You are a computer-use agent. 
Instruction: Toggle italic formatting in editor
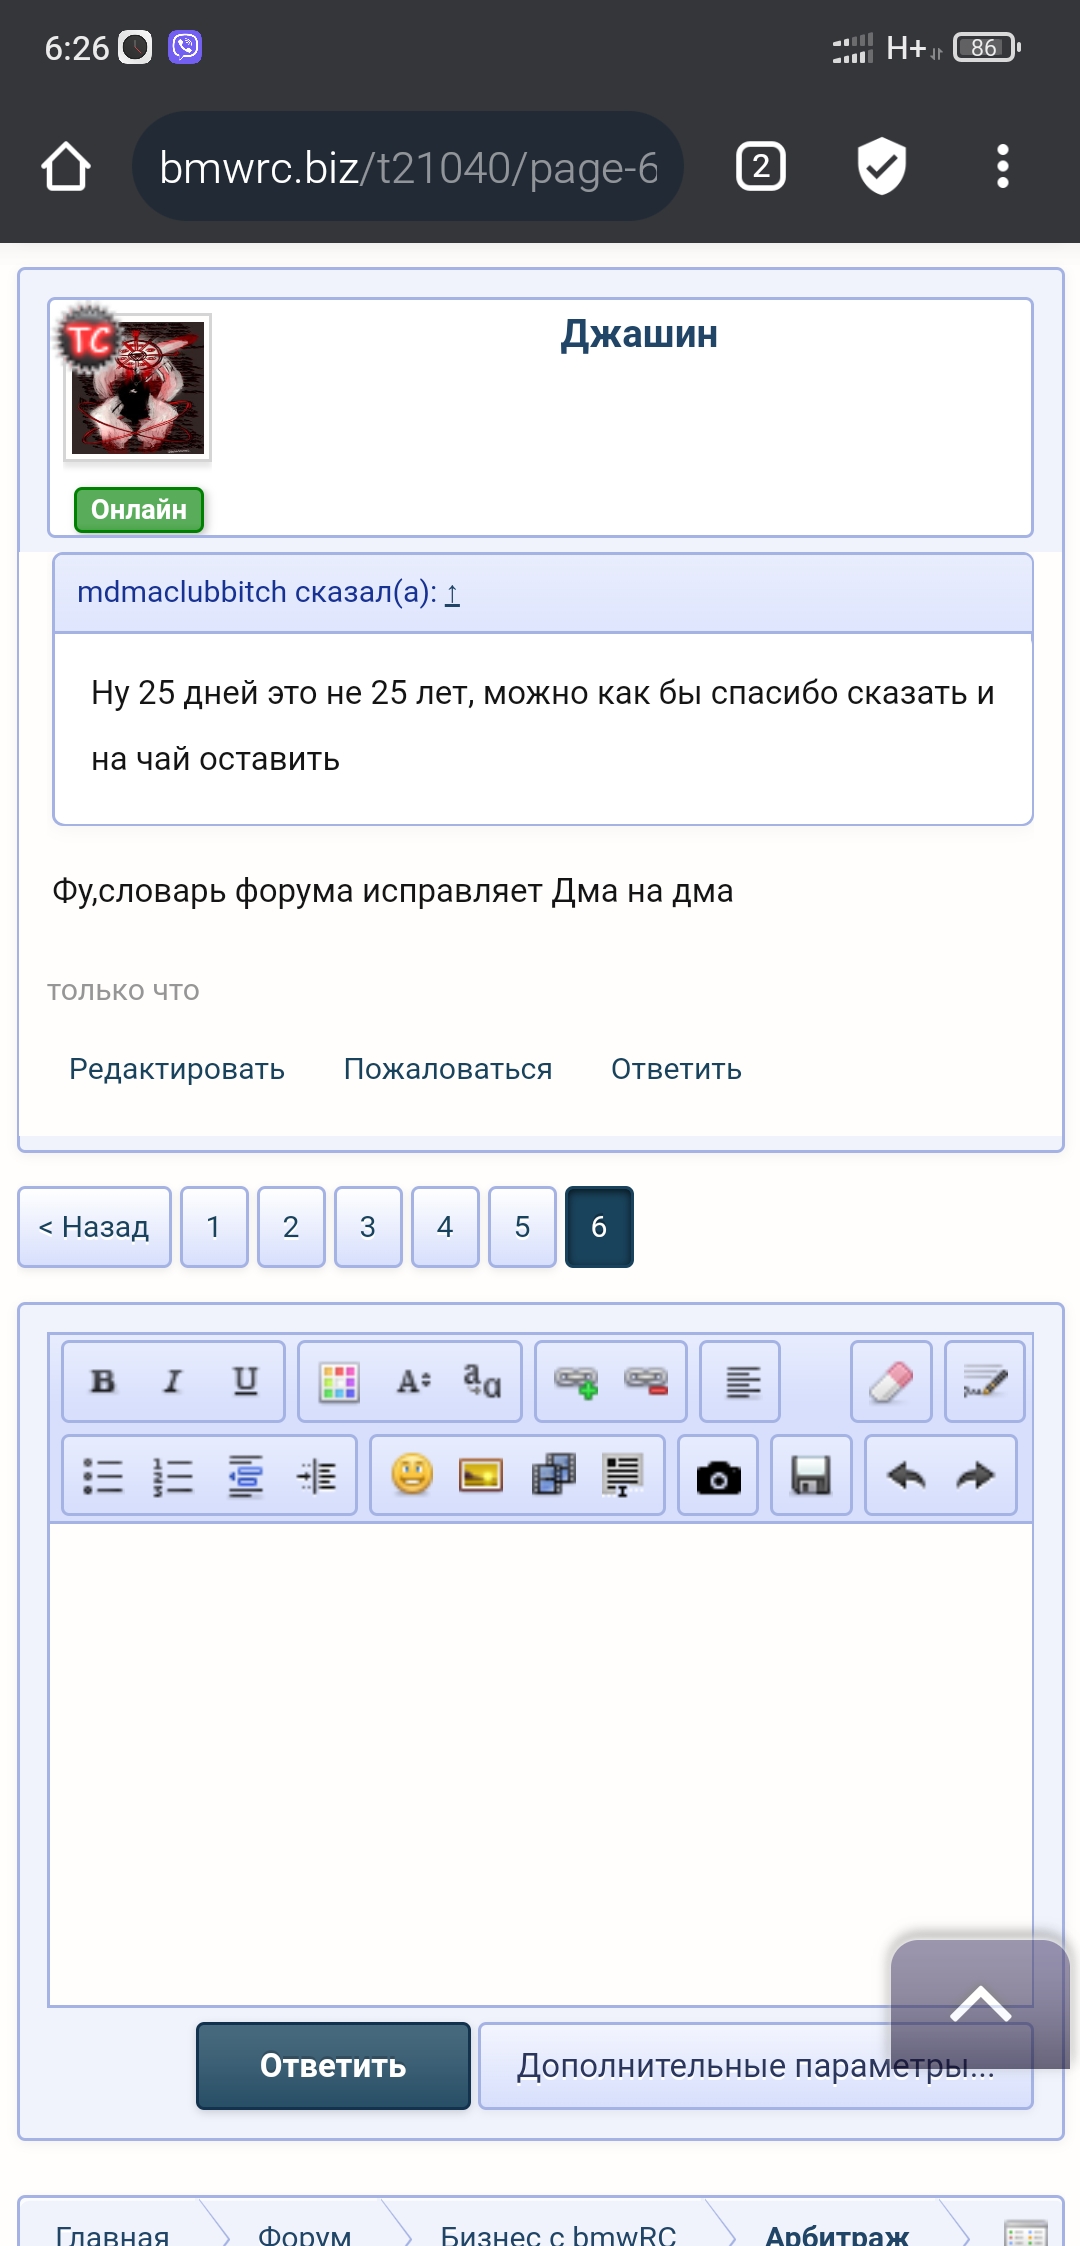(x=173, y=1381)
